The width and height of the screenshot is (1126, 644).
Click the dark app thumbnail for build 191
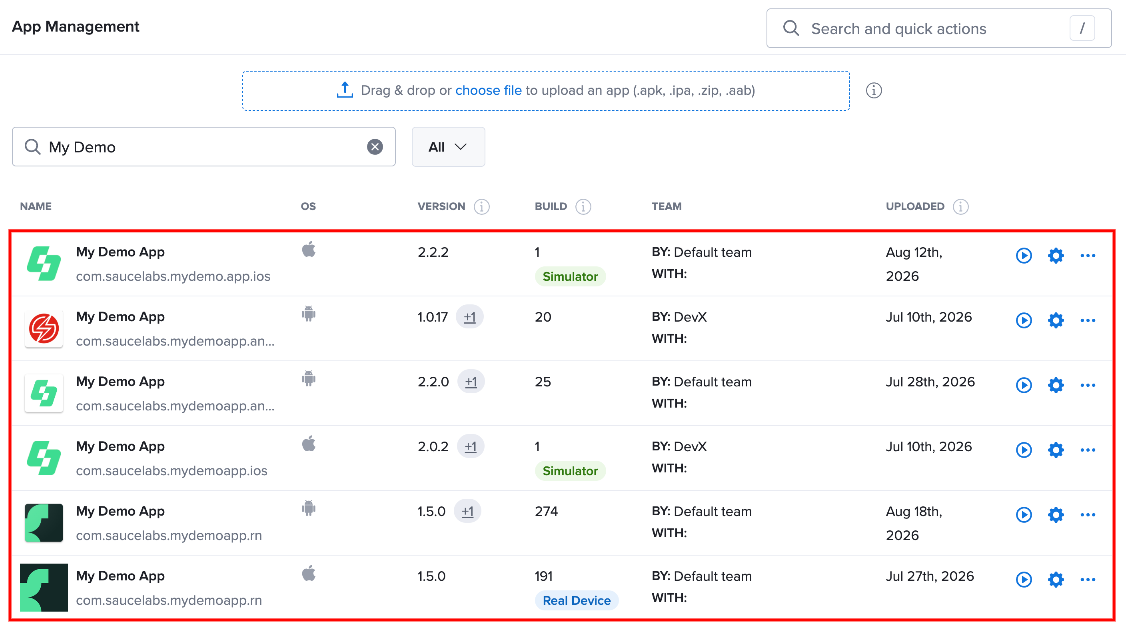pyautogui.click(x=44, y=588)
